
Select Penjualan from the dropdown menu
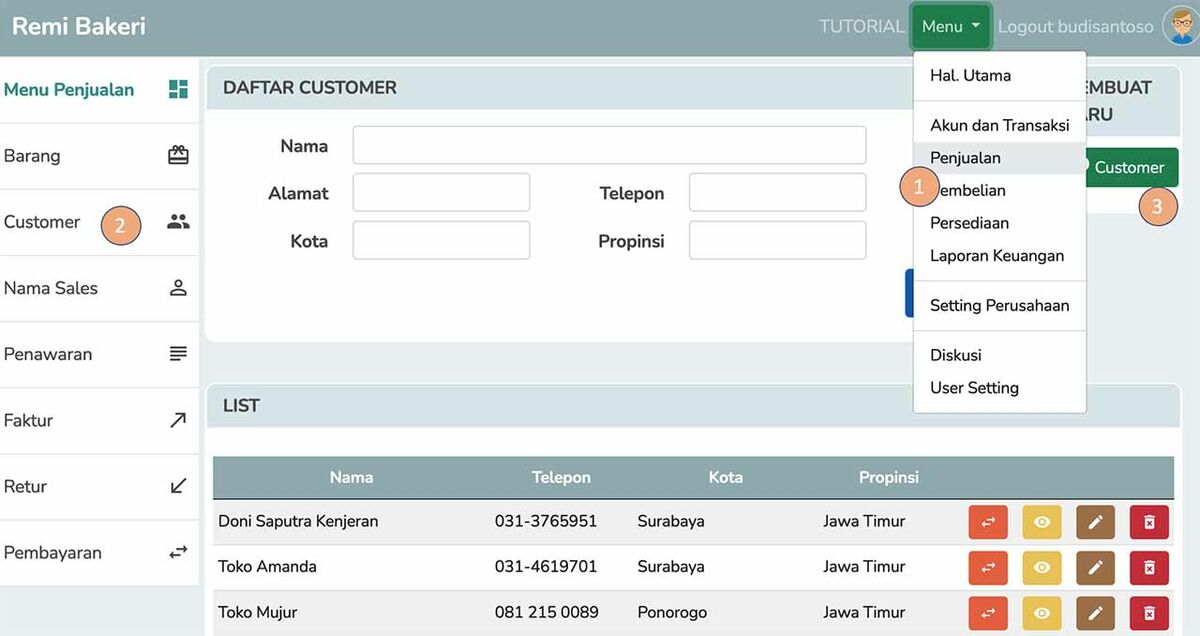(x=965, y=158)
